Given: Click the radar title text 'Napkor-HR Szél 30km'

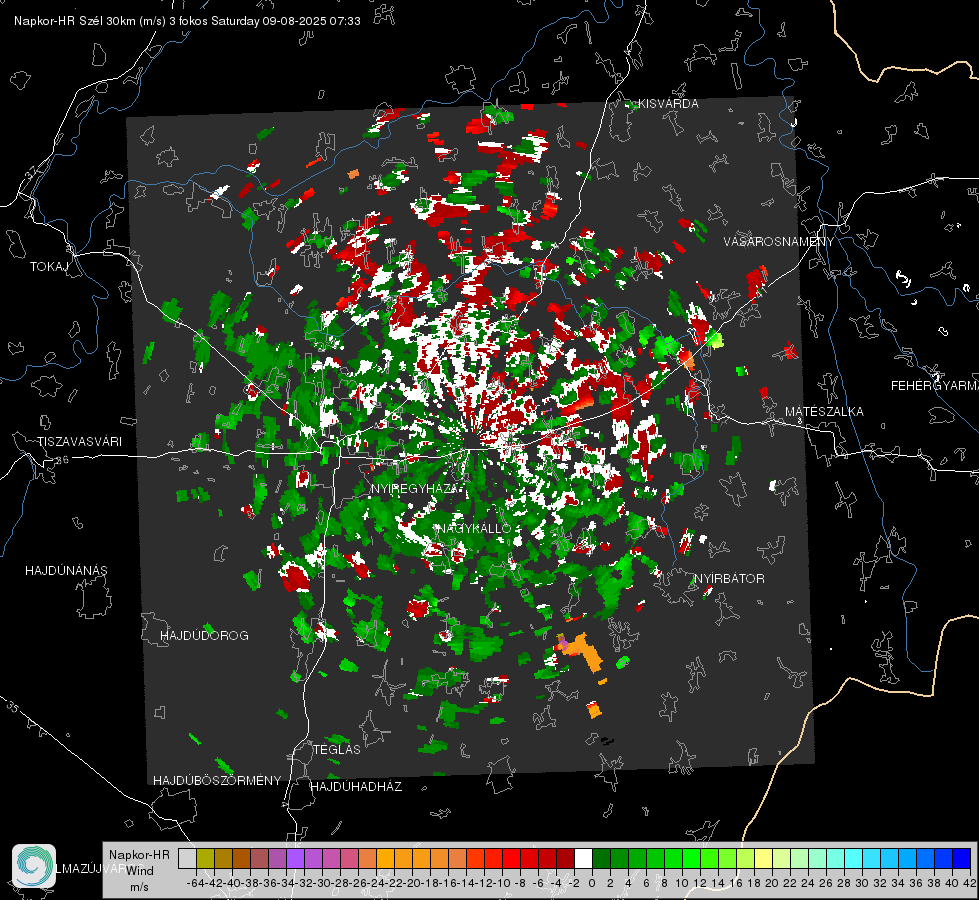Looking at the screenshot, I should [76, 21].
